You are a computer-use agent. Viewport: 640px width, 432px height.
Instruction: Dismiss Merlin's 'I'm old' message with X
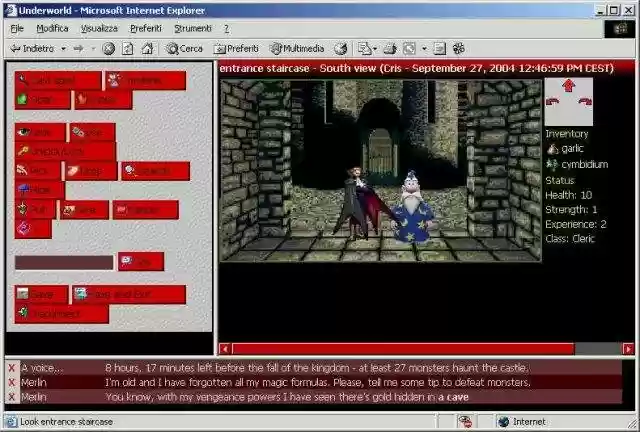tap(11, 383)
